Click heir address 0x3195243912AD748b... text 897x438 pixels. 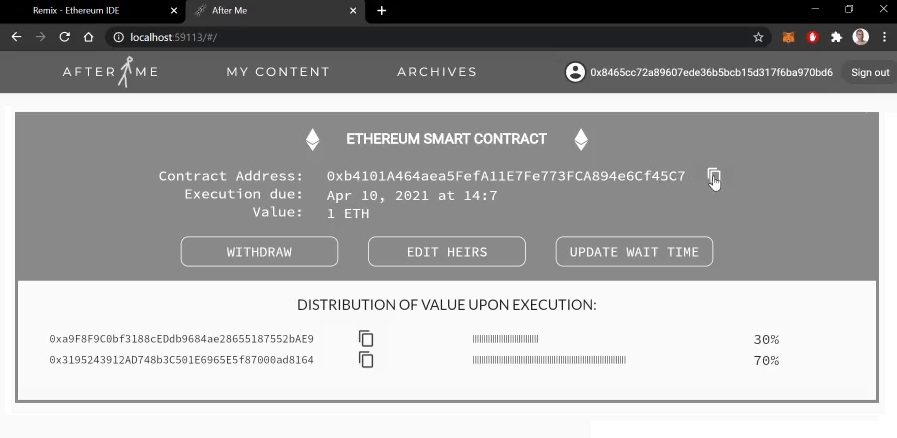tap(181, 360)
